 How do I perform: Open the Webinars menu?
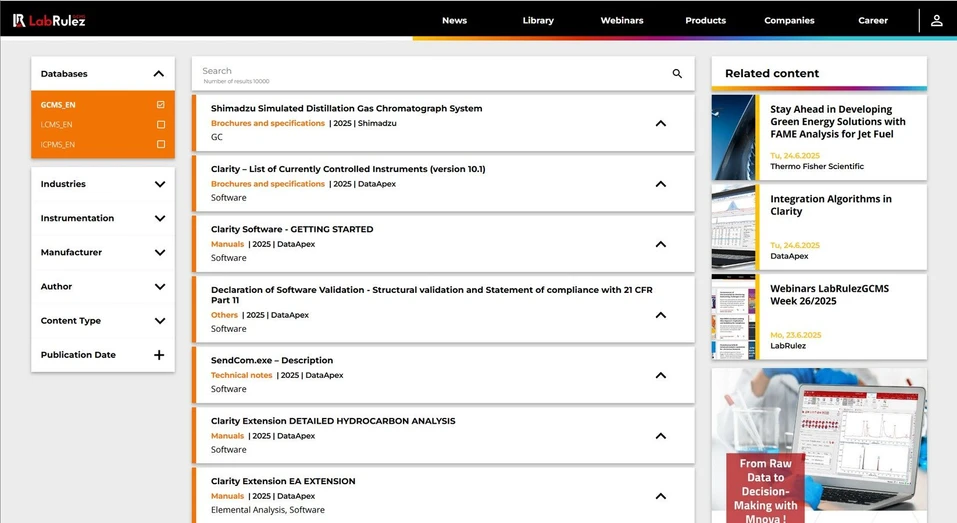[621, 20]
